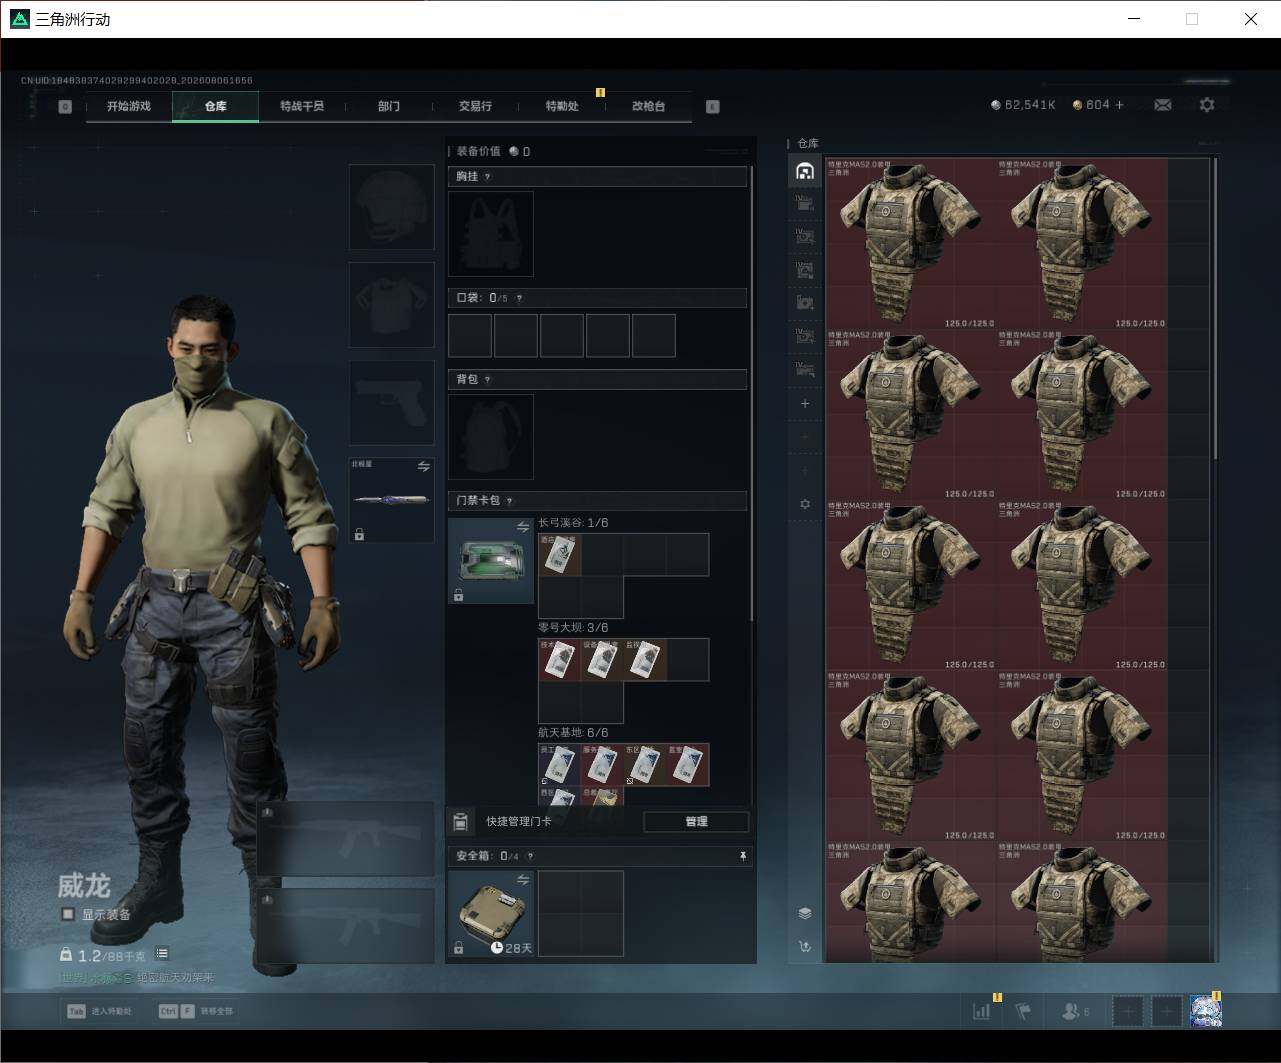Click the player avatar in bottom bar

click(1206, 1011)
